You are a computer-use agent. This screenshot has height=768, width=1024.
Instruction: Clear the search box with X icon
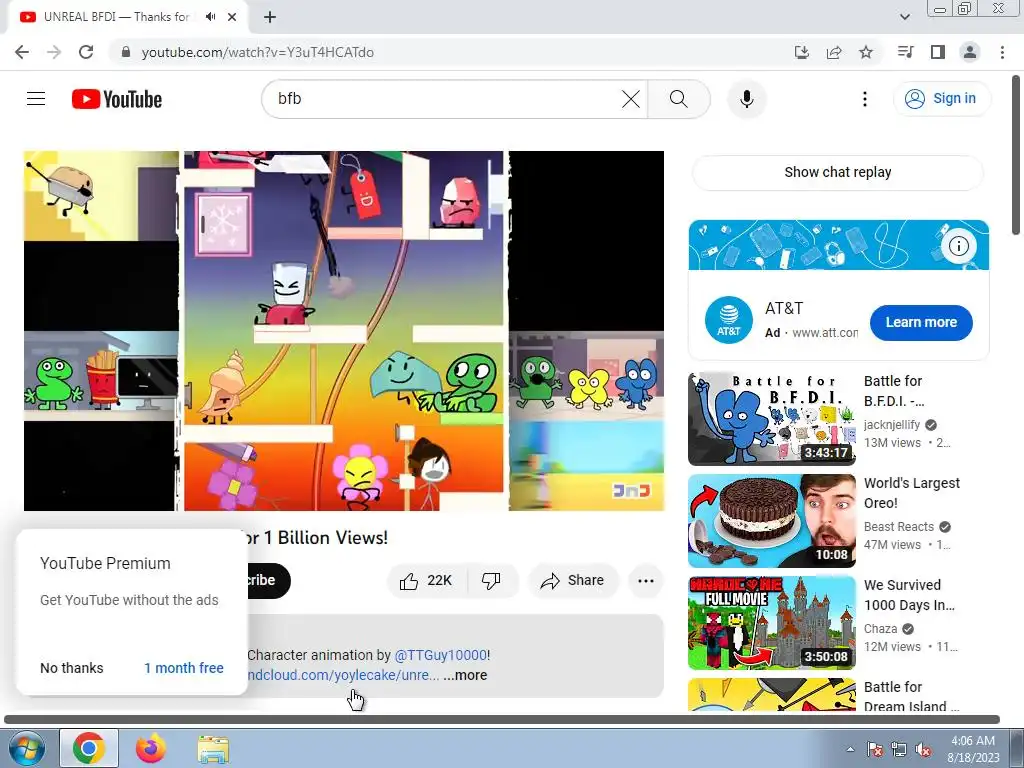(631, 99)
